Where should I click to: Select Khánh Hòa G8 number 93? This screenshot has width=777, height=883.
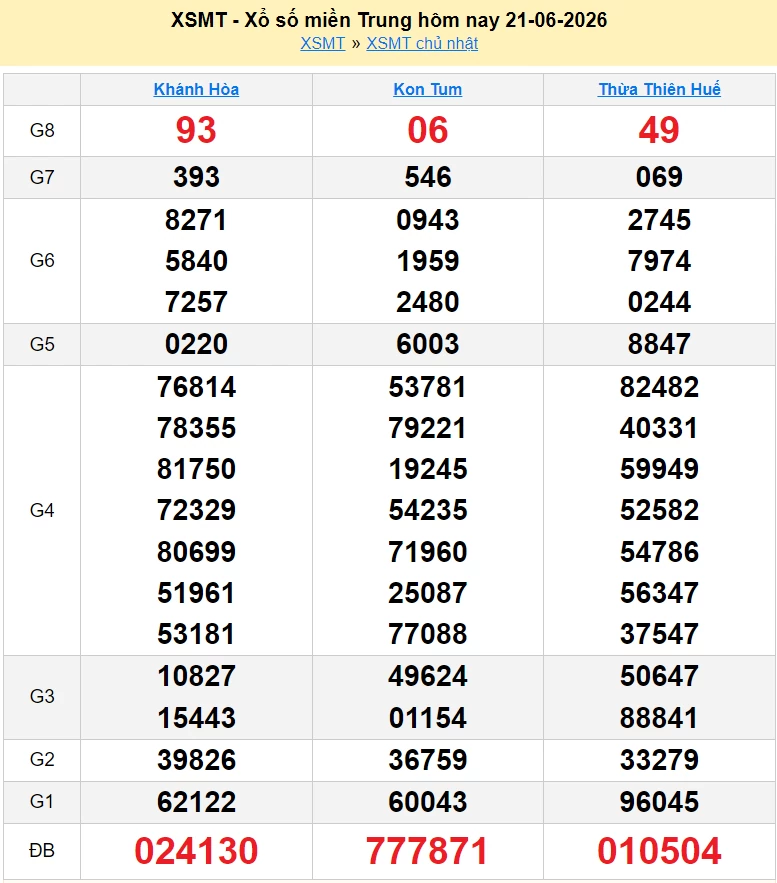click(x=196, y=130)
